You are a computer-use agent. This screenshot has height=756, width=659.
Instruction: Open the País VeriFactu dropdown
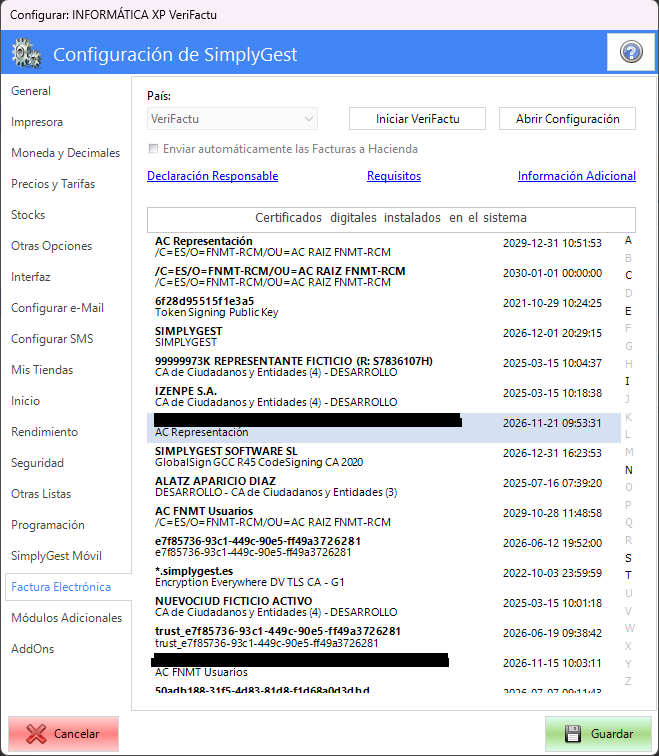click(232, 119)
